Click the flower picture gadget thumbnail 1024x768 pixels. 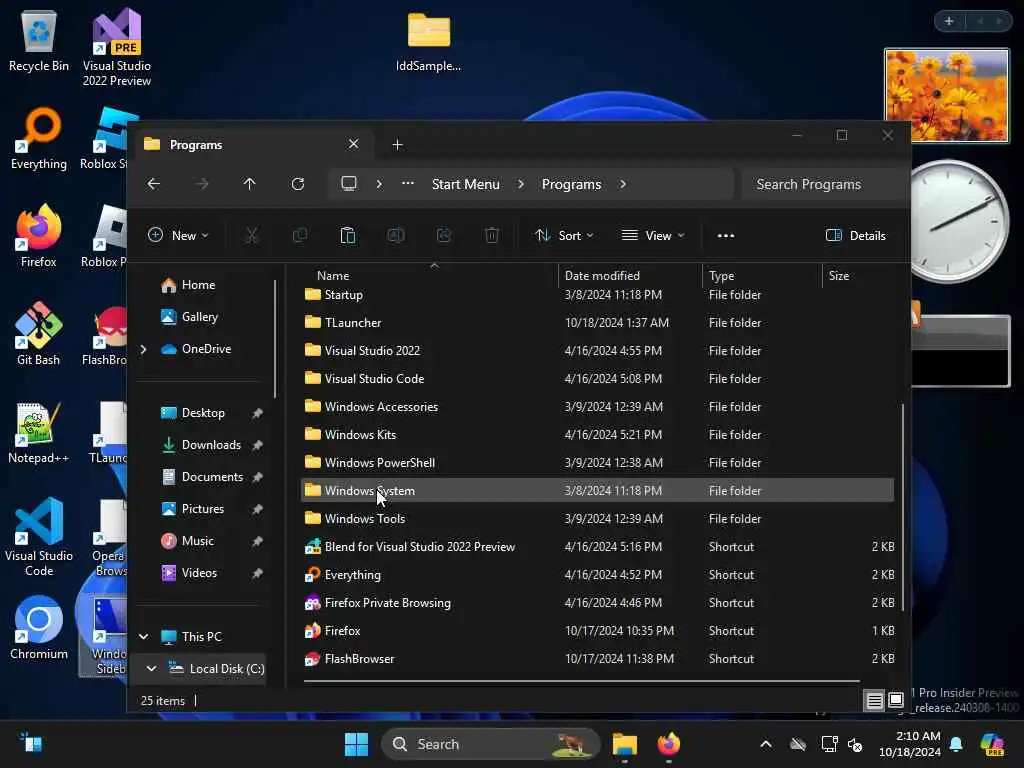(x=946, y=95)
